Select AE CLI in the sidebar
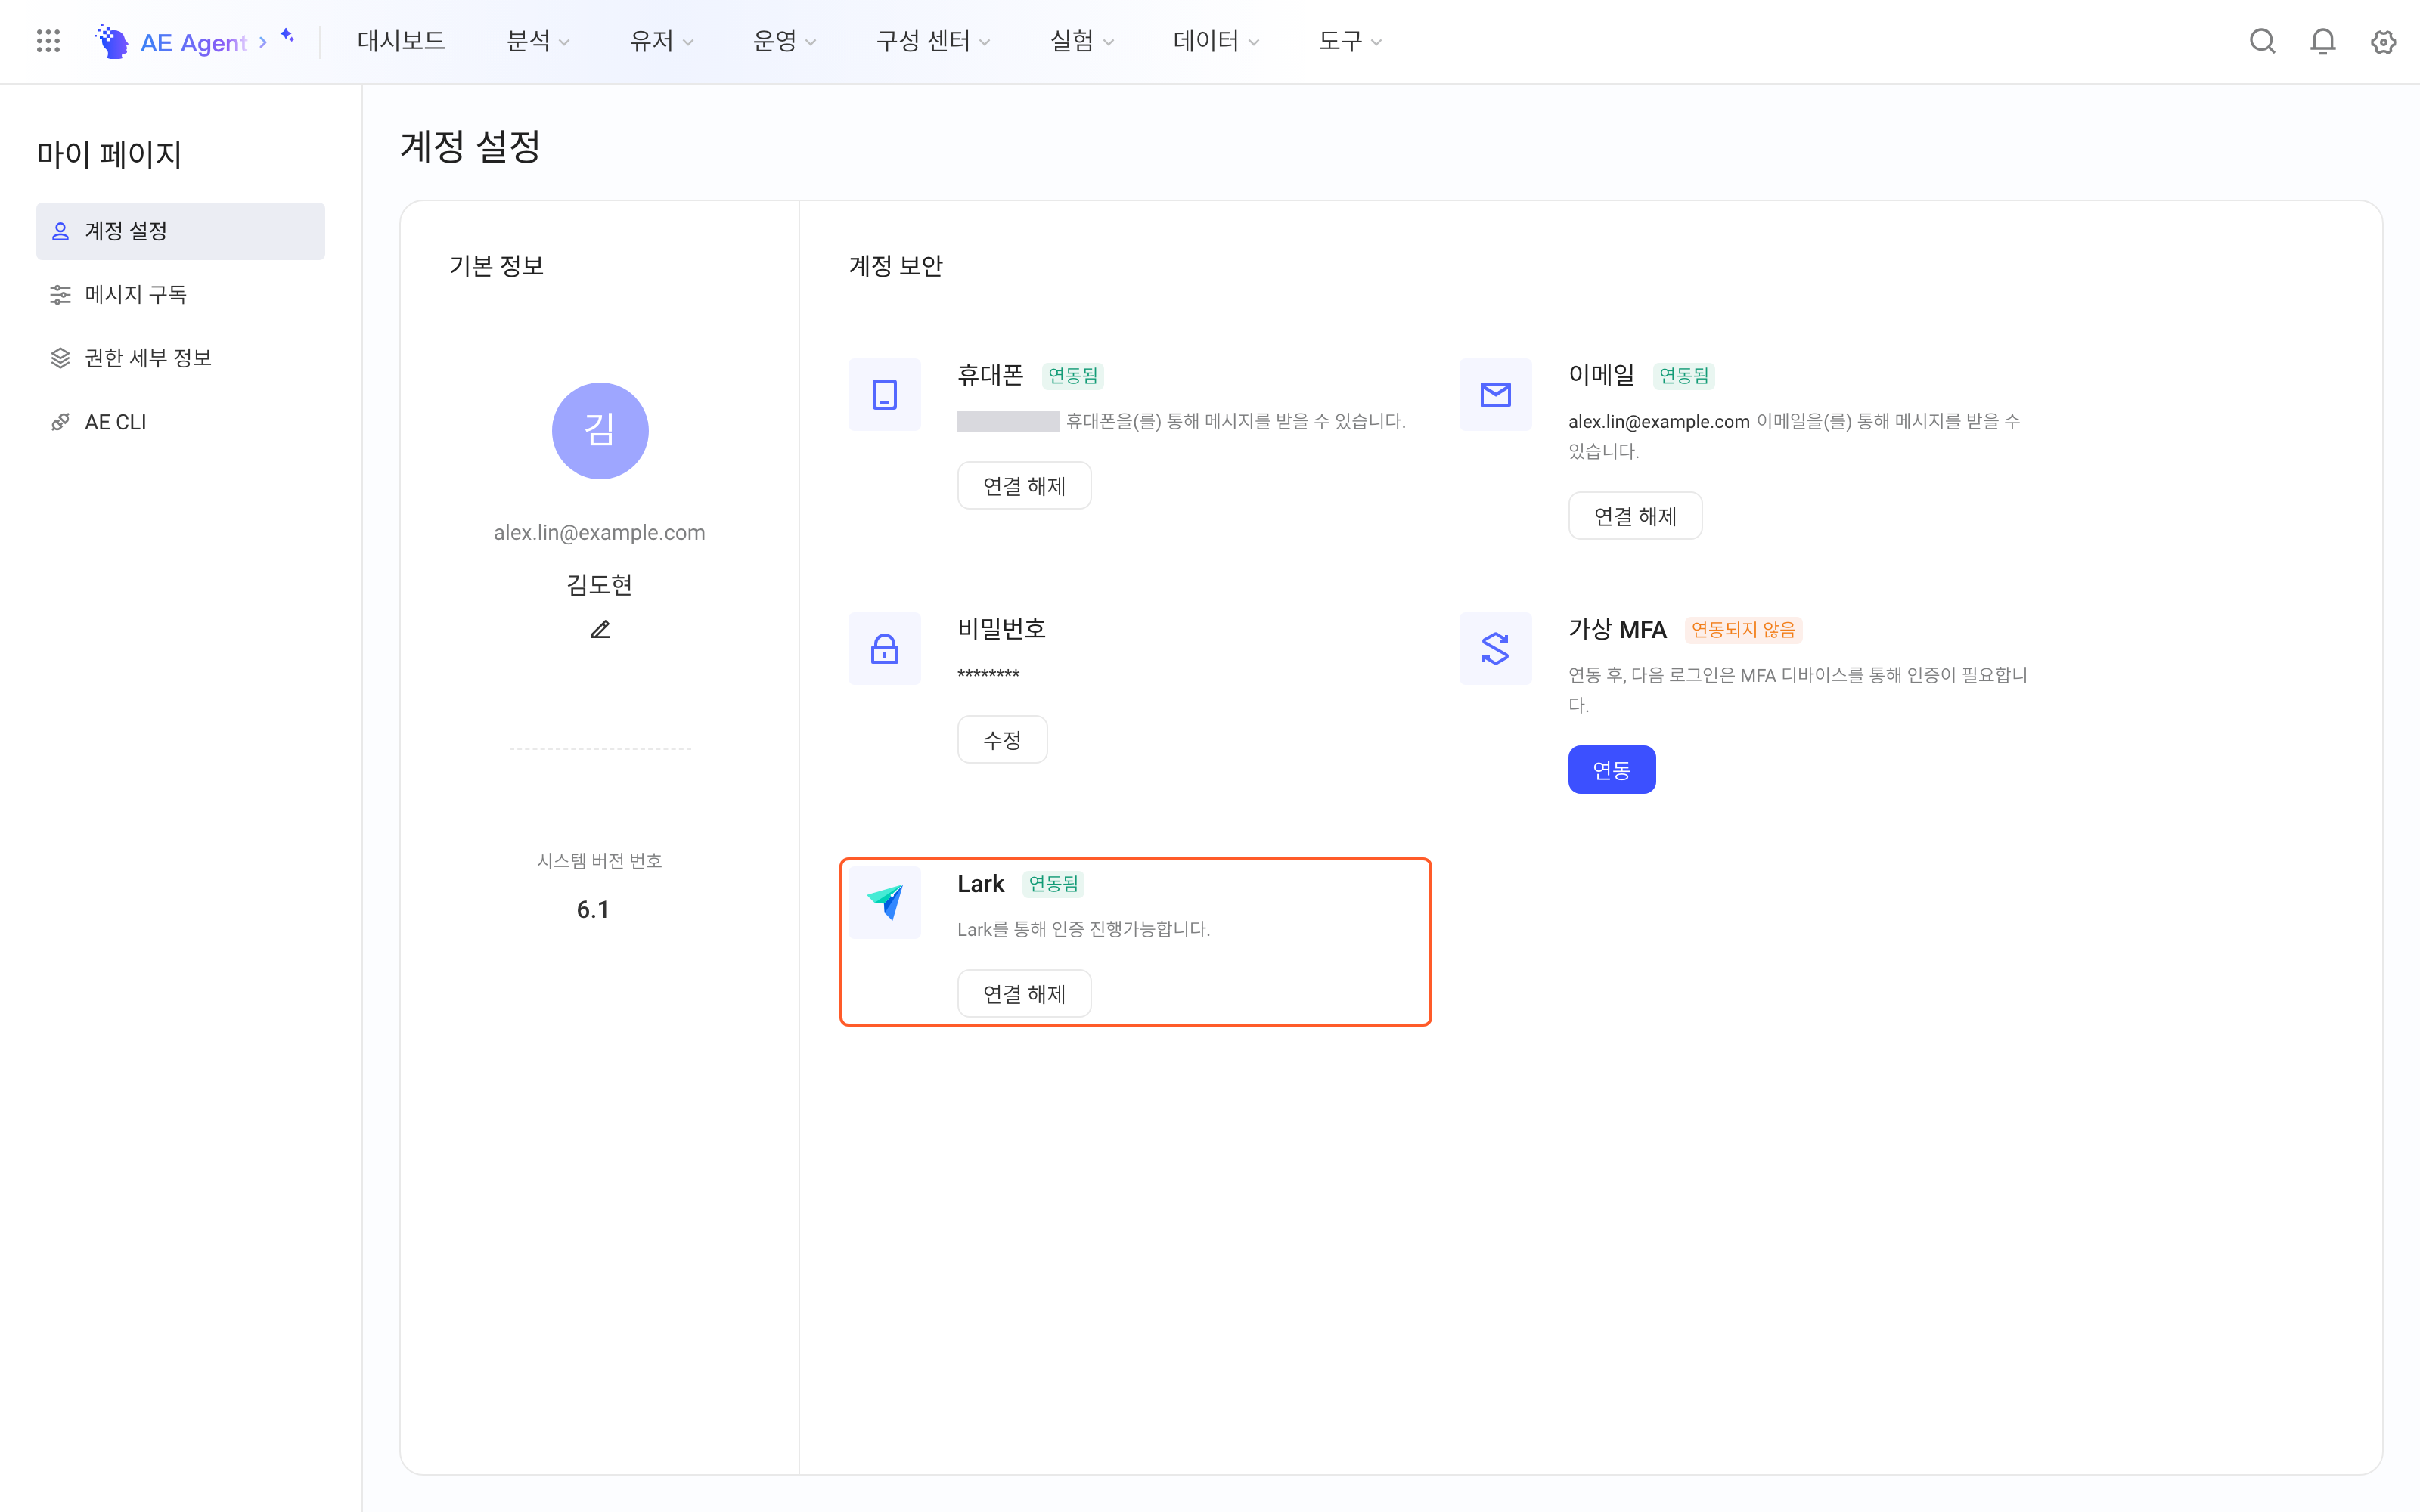The image size is (2420, 1512). [180, 422]
